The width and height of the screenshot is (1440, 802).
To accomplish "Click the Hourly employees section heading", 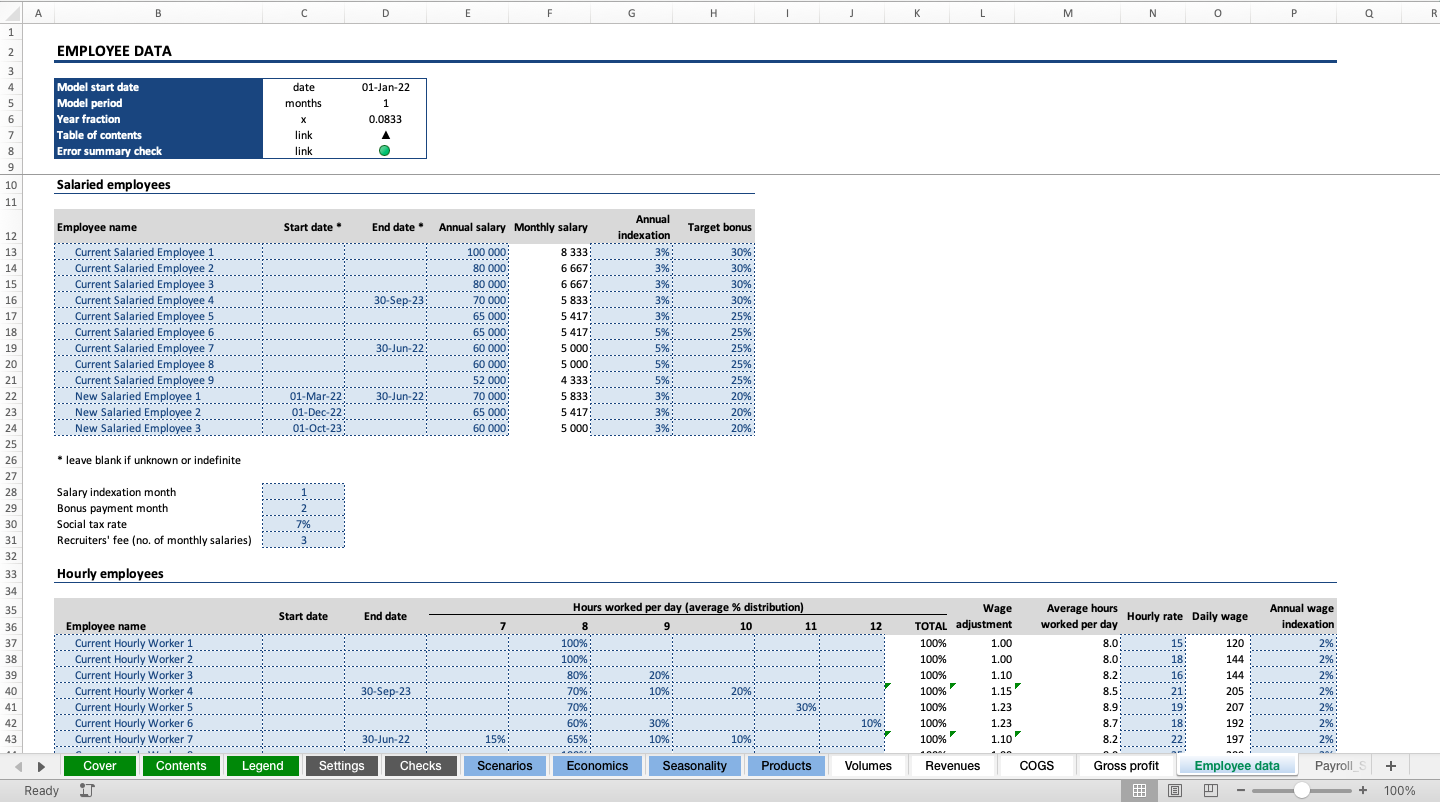I will [110, 574].
